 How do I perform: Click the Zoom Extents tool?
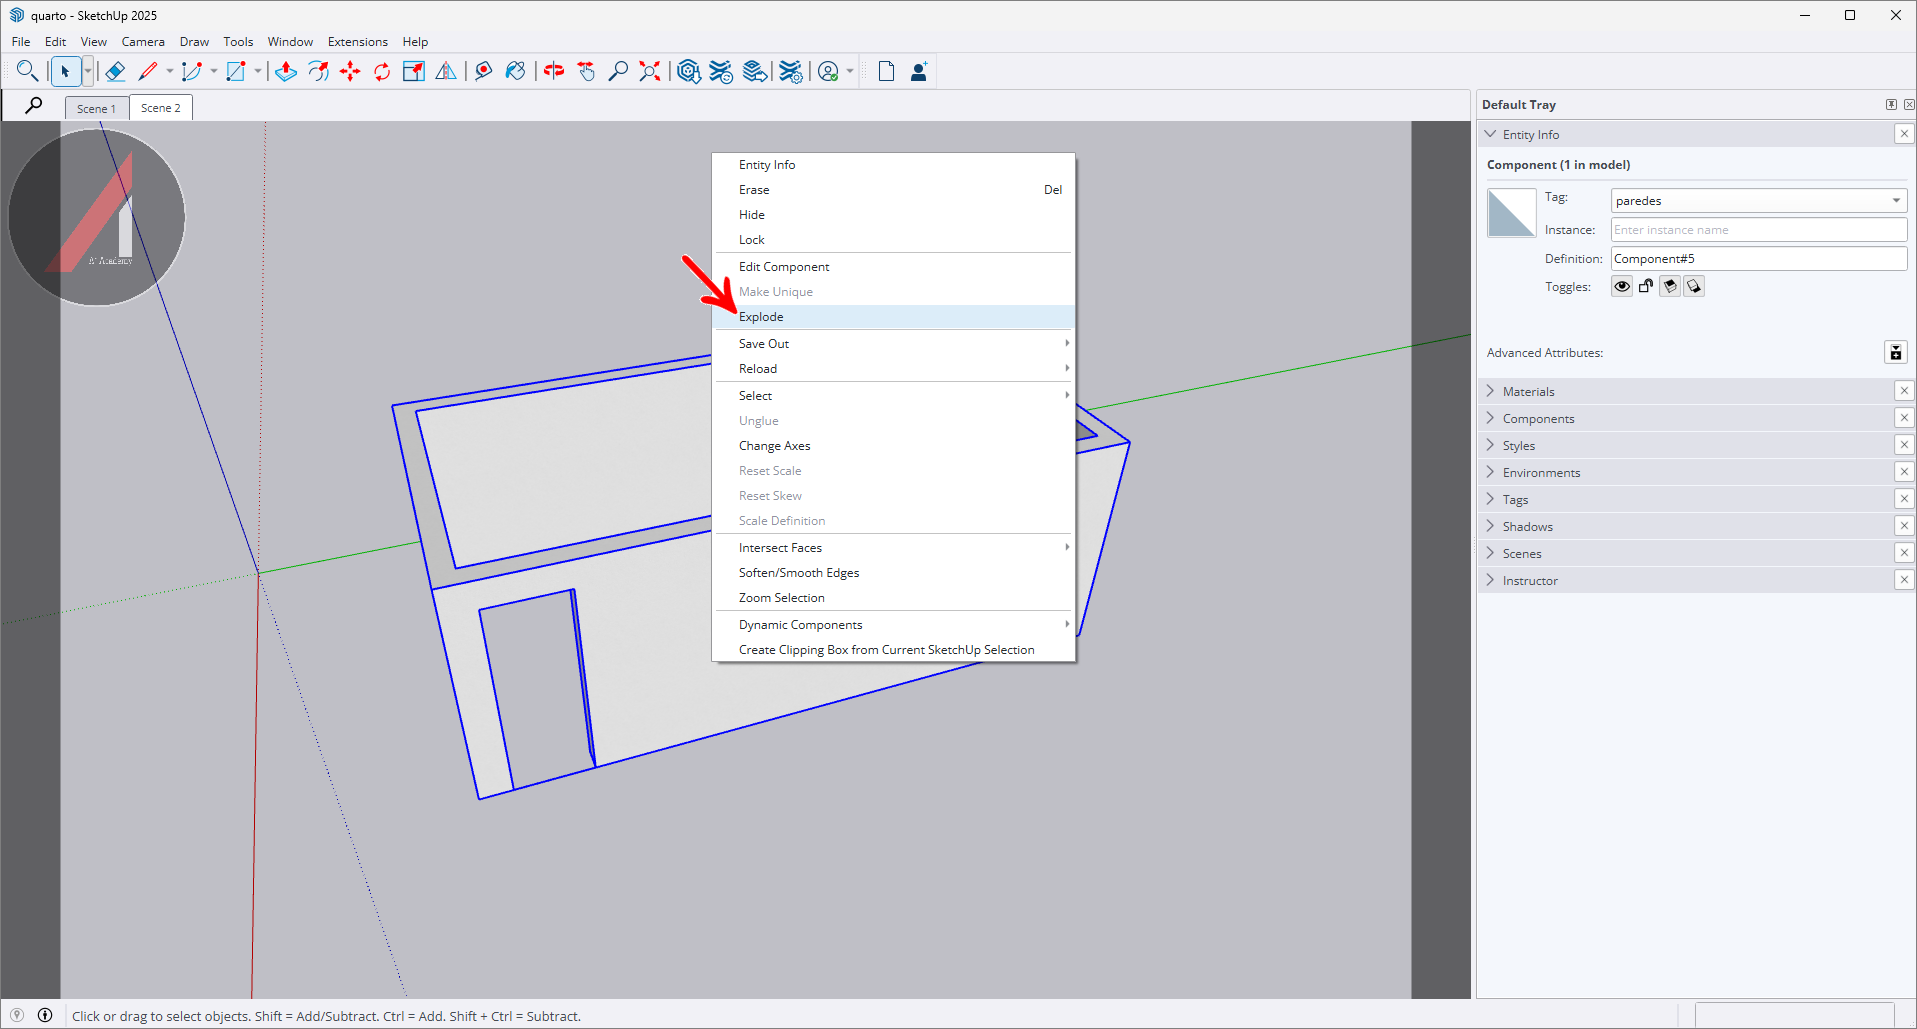coord(650,71)
